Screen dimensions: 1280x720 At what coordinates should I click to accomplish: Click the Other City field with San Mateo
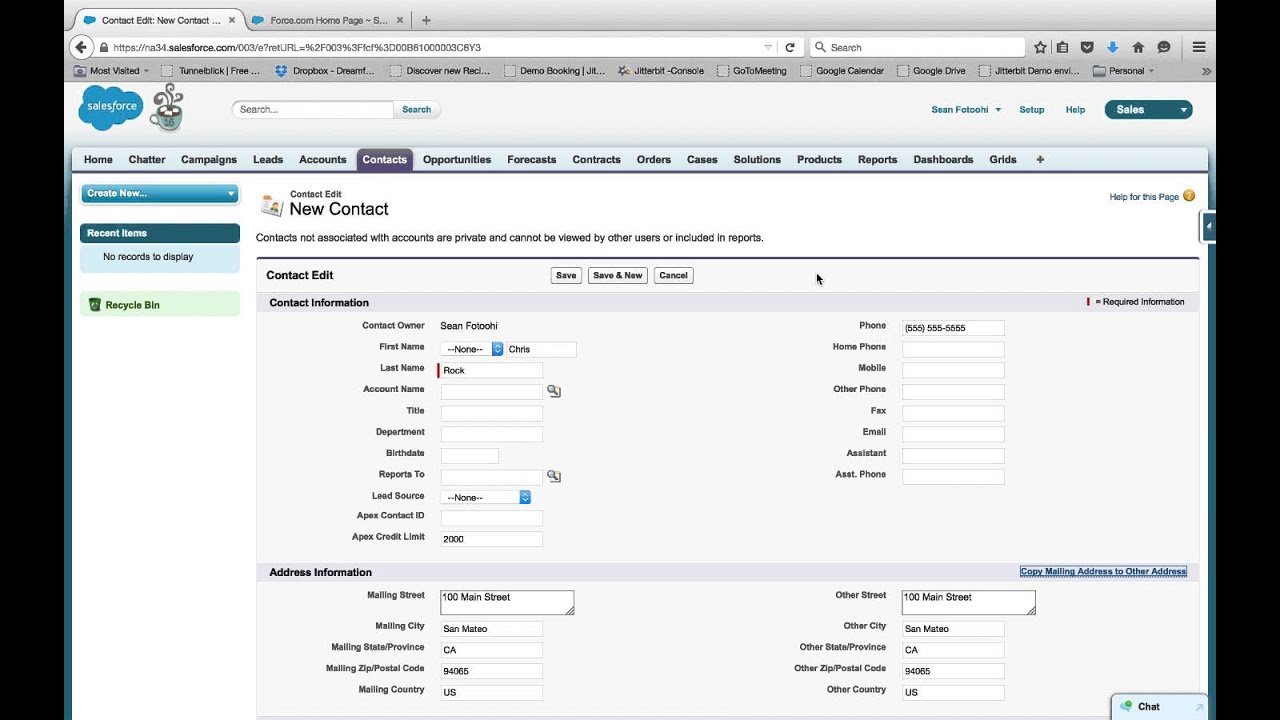point(953,629)
